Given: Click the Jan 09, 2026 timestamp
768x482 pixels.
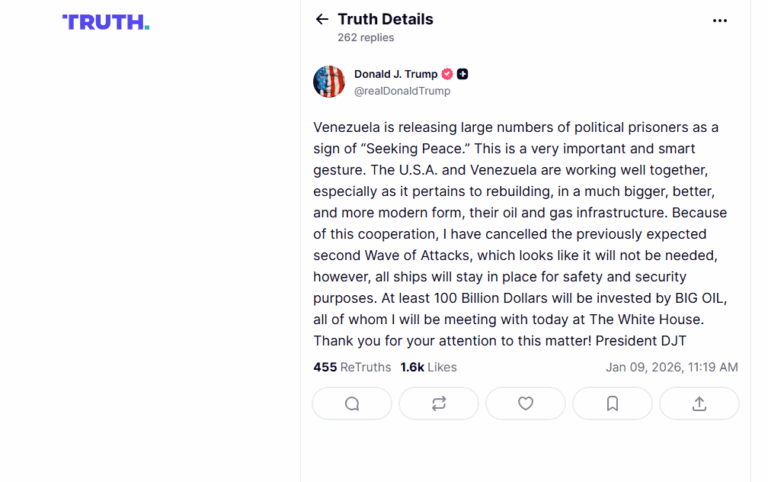Looking at the screenshot, I should tap(671, 367).
